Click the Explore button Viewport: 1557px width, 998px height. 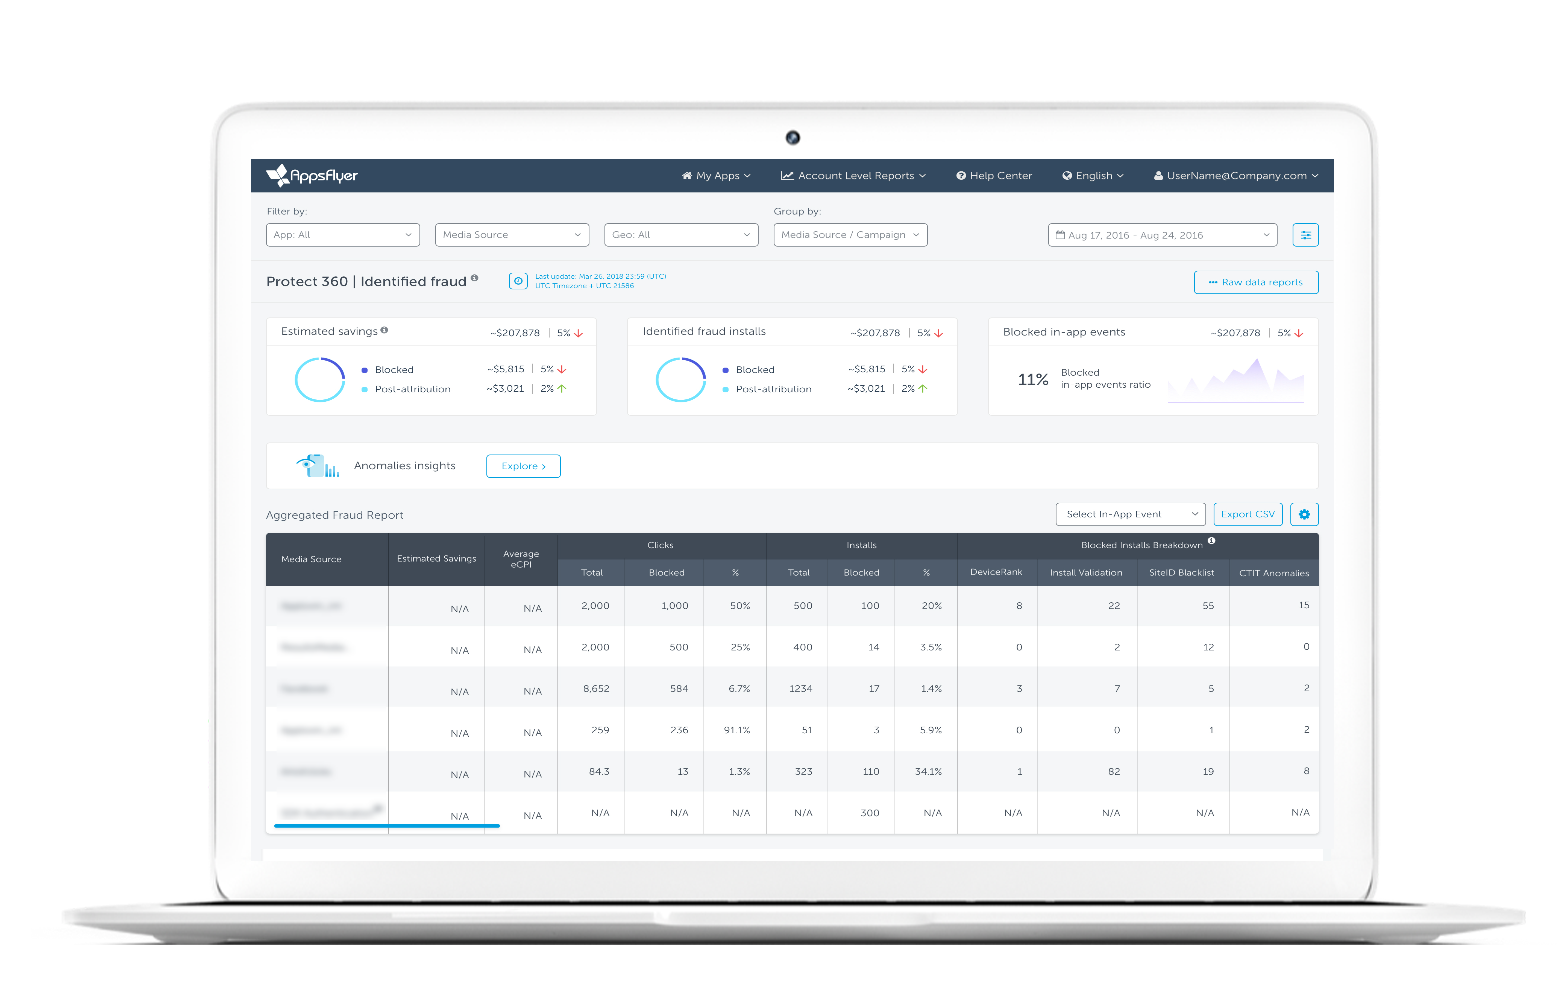pos(523,466)
